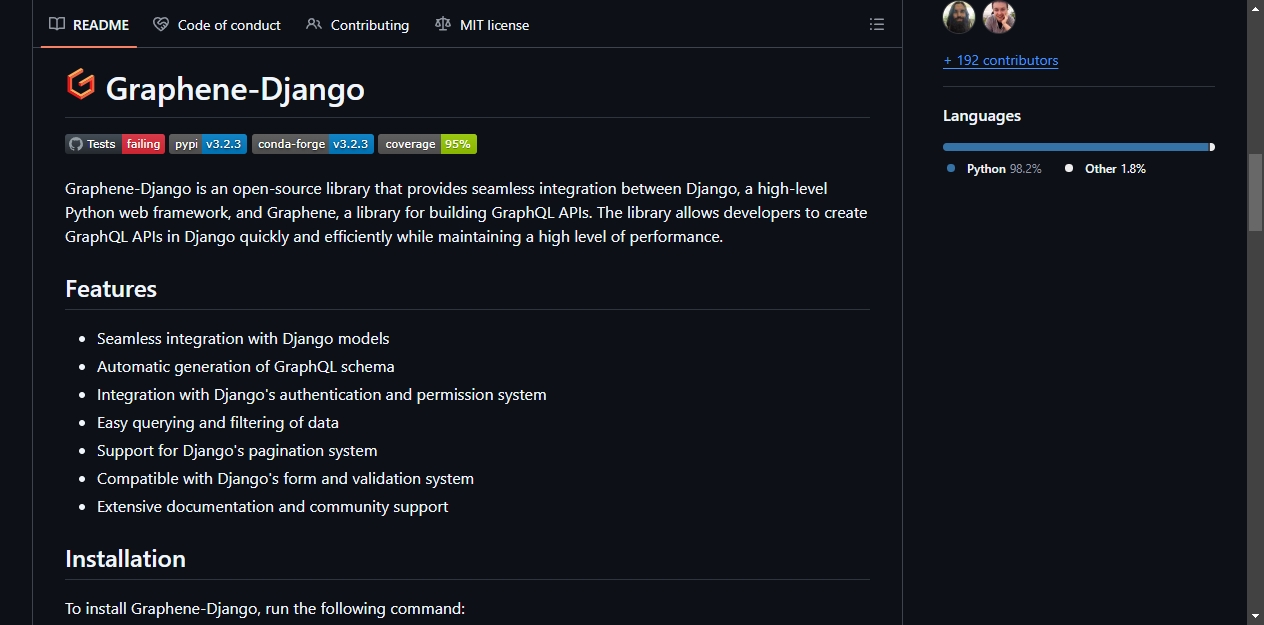This screenshot has height=625, width=1264.
Task: Click the authentication and permission system item
Action: [322, 395]
